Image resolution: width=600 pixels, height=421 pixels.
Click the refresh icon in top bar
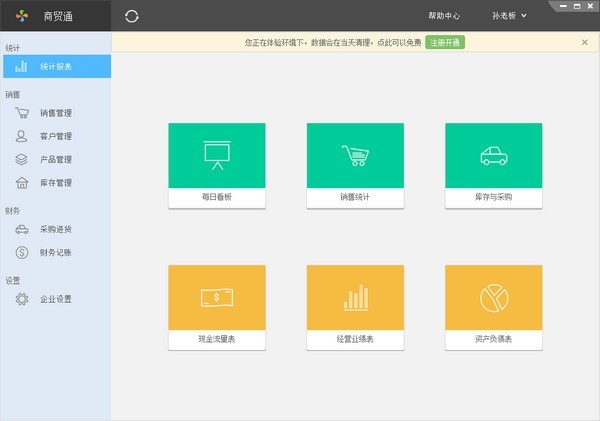[x=132, y=16]
